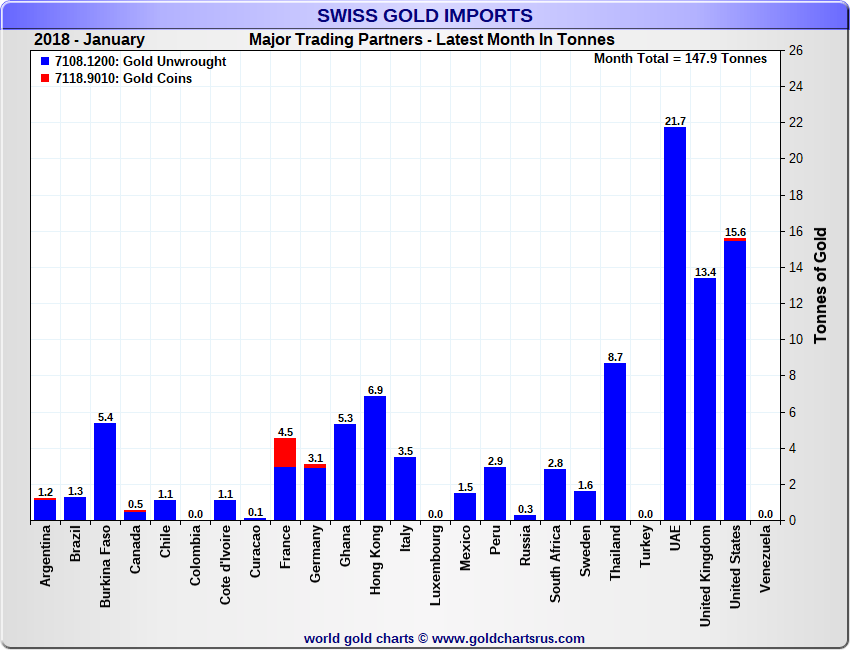Click the 2018 - January date label
850x650 pixels.
(x=89, y=40)
